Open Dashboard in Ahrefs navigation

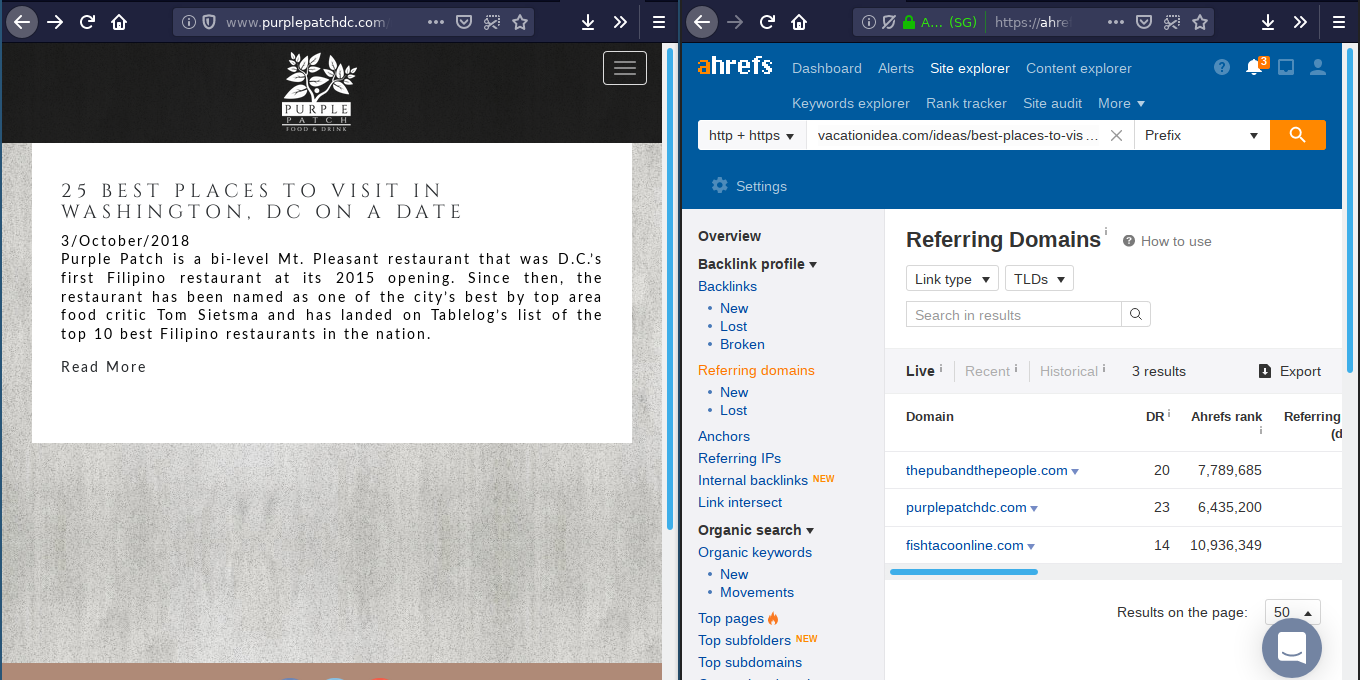click(827, 68)
